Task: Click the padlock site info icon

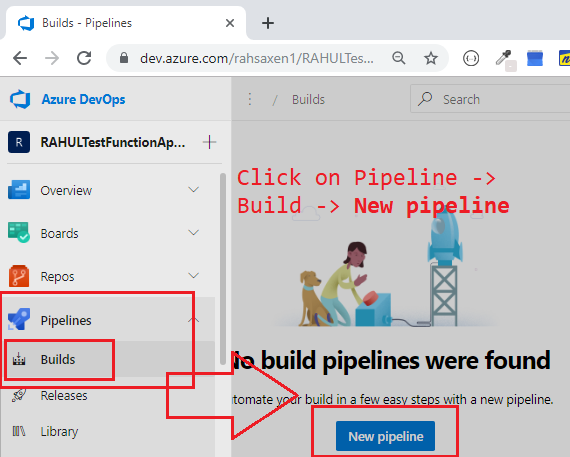Action: (124, 58)
